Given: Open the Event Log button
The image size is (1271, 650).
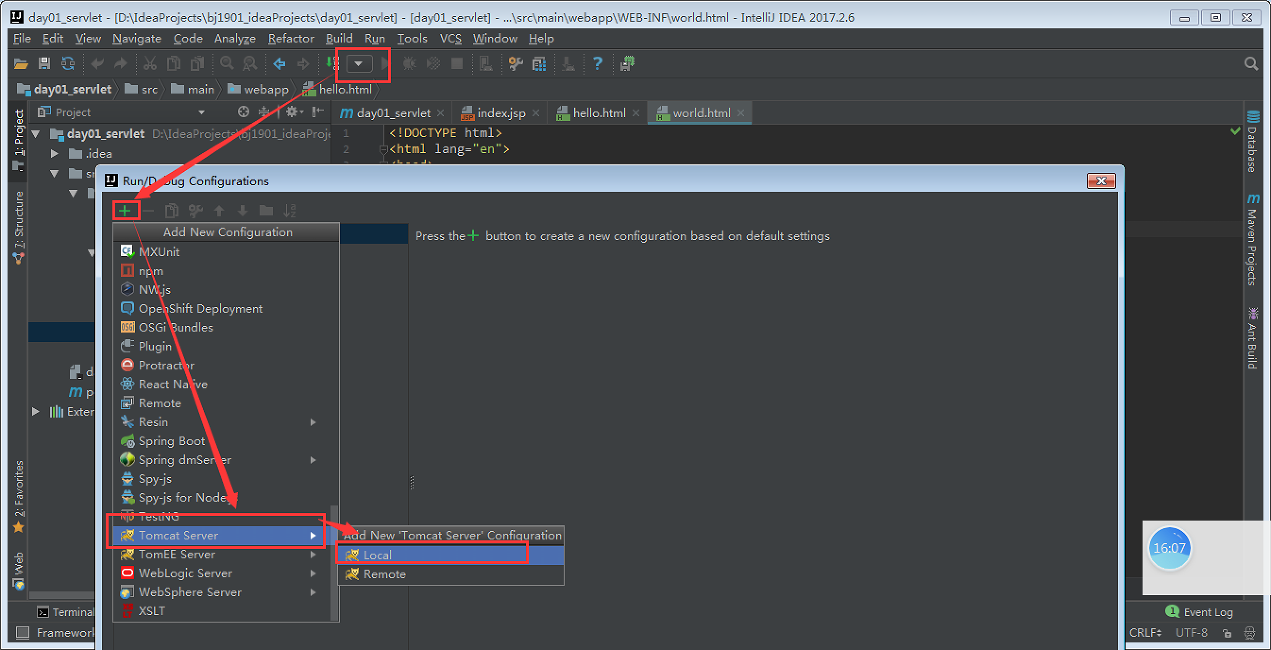Looking at the screenshot, I should click(1199, 612).
